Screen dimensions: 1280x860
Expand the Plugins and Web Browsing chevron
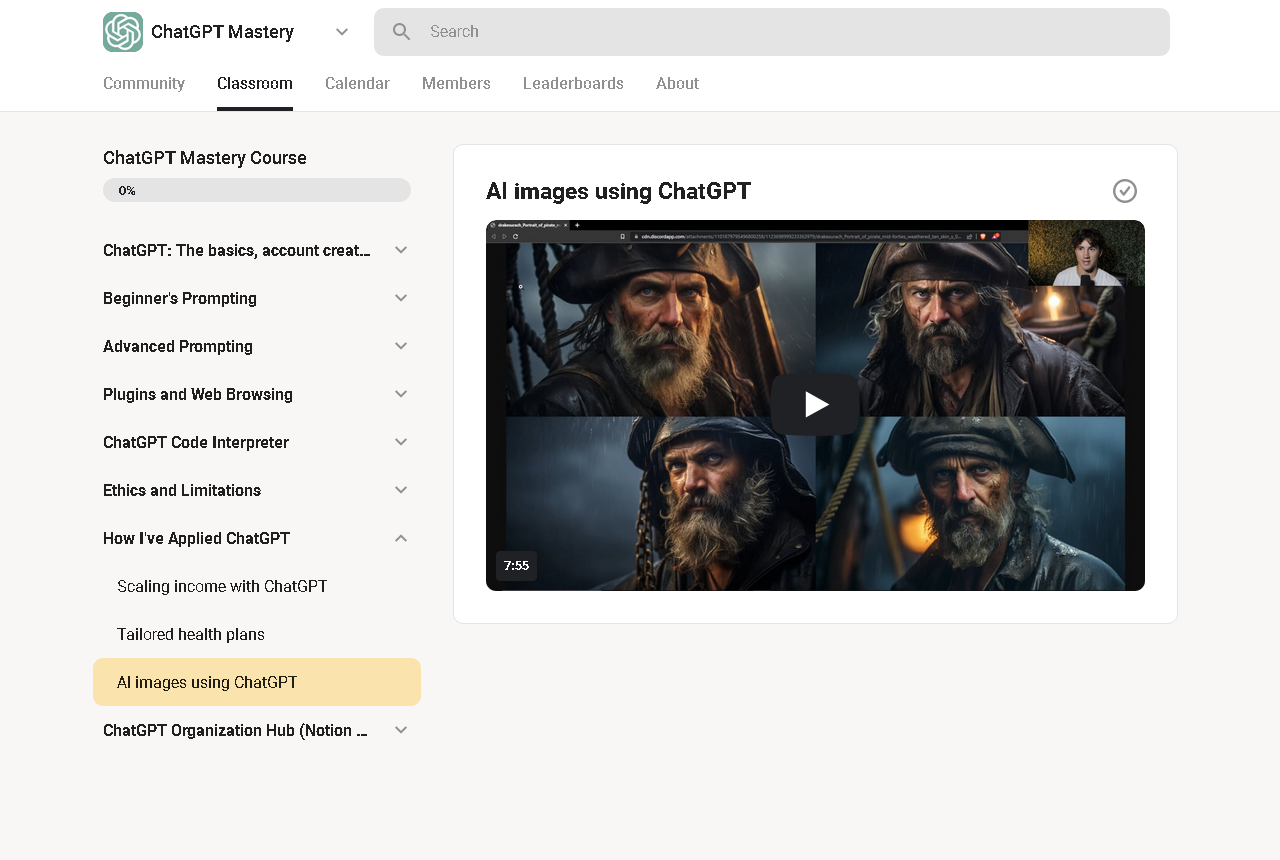pos(401,394)
